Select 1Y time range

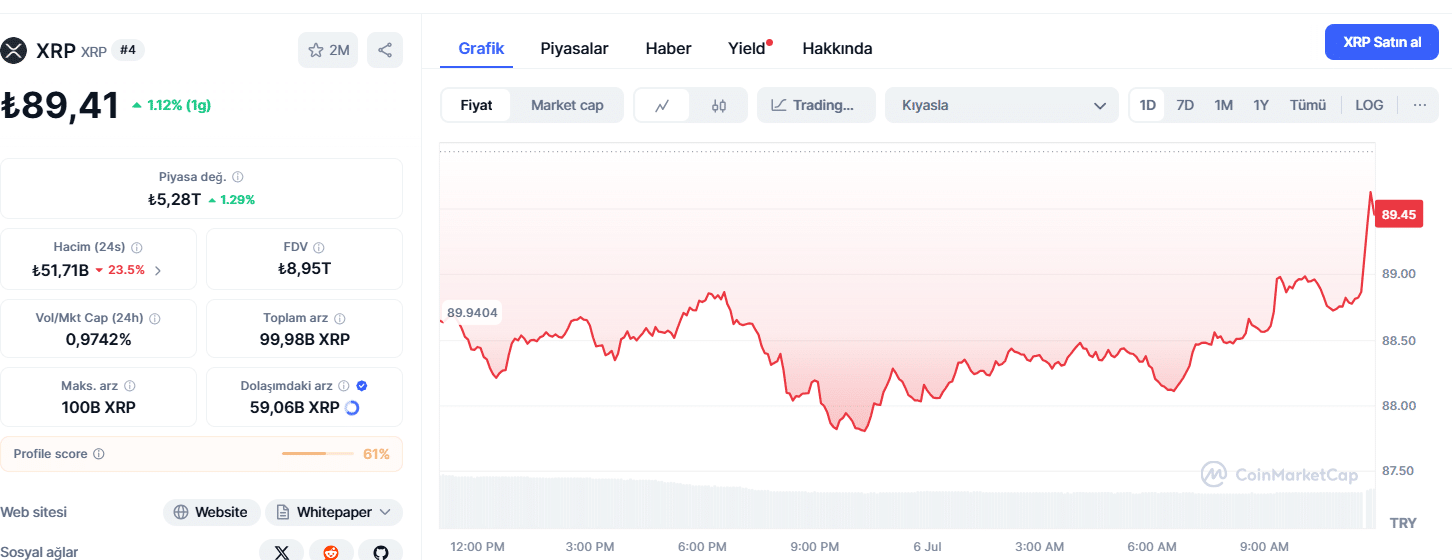click(x=1261, y=105)
